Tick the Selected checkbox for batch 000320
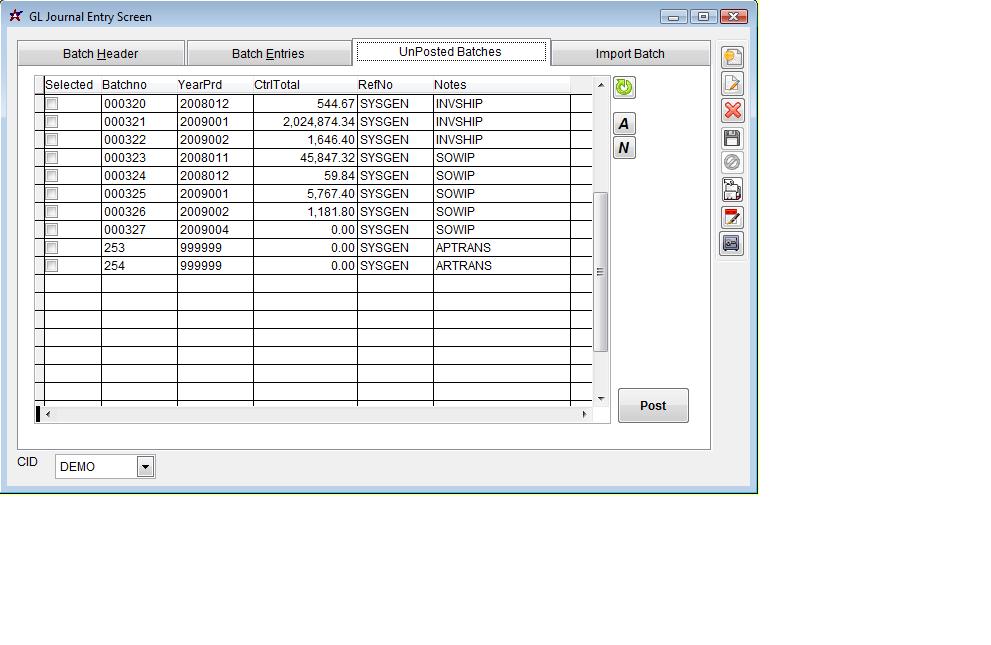The height and width of the screenshot is (645, 991). [x=52, y=104]
